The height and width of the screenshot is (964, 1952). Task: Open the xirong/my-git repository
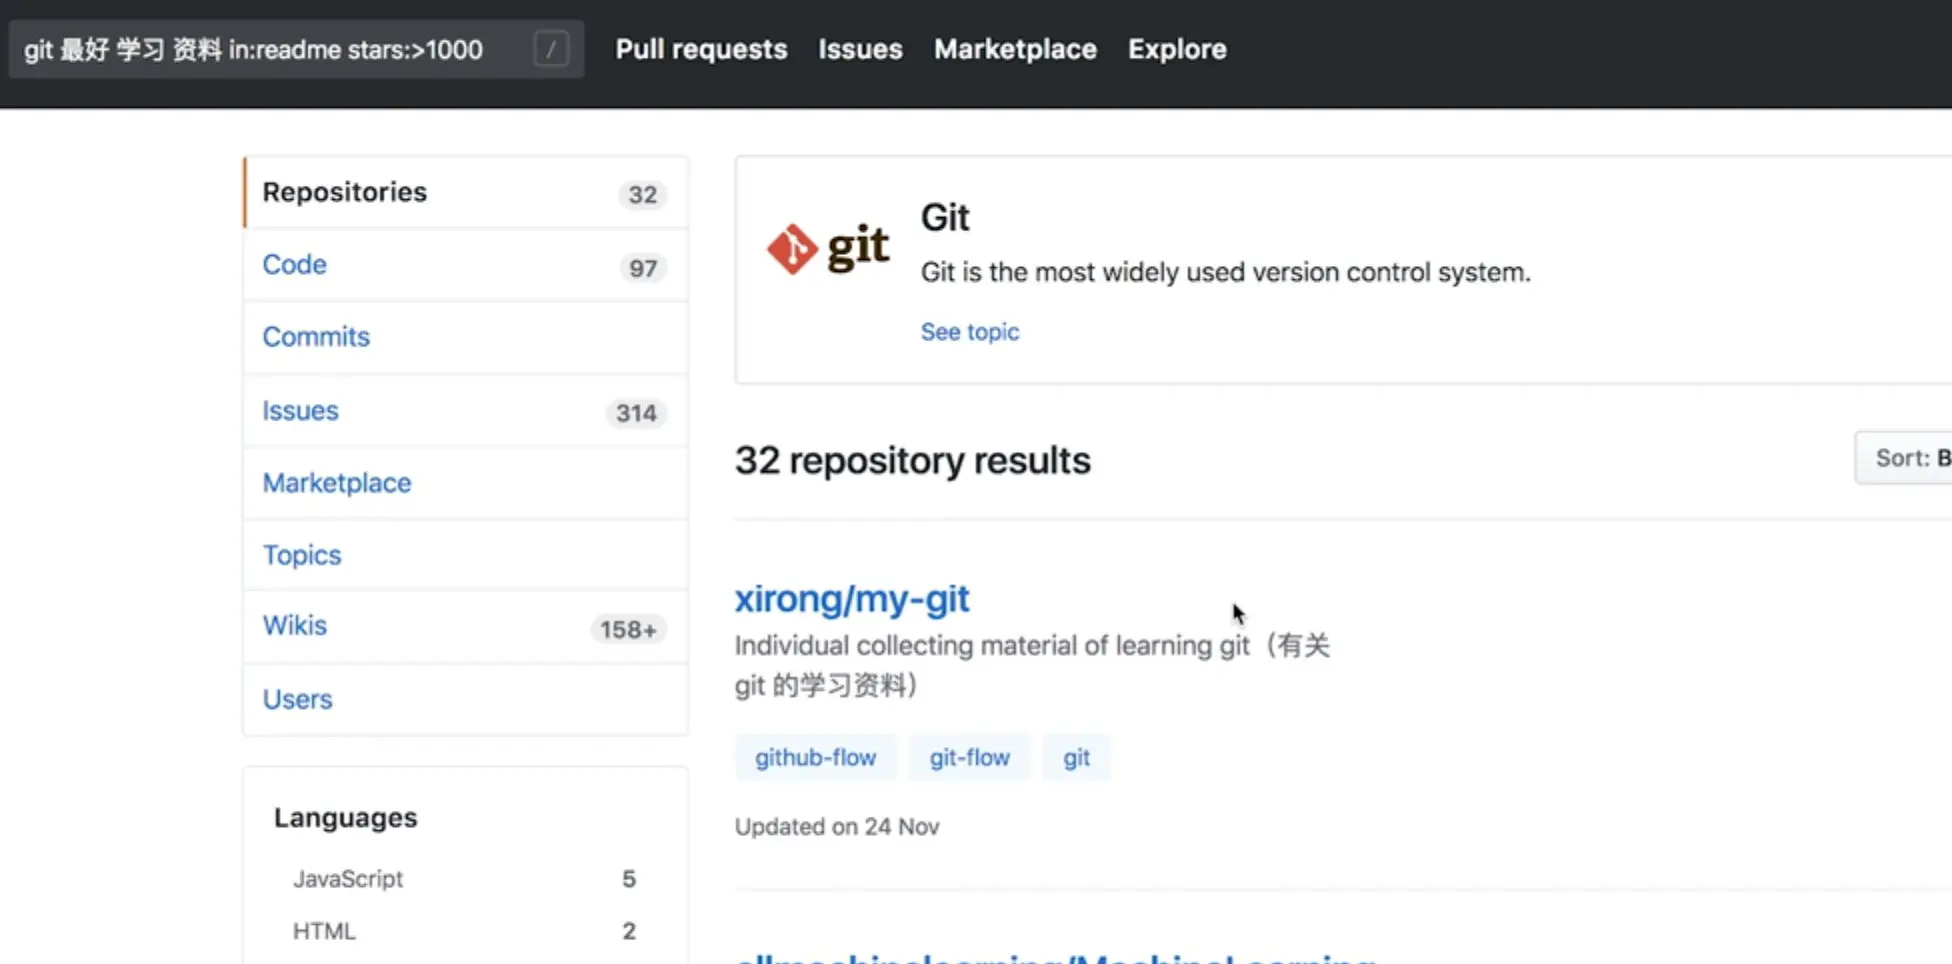tap(852, 599)
